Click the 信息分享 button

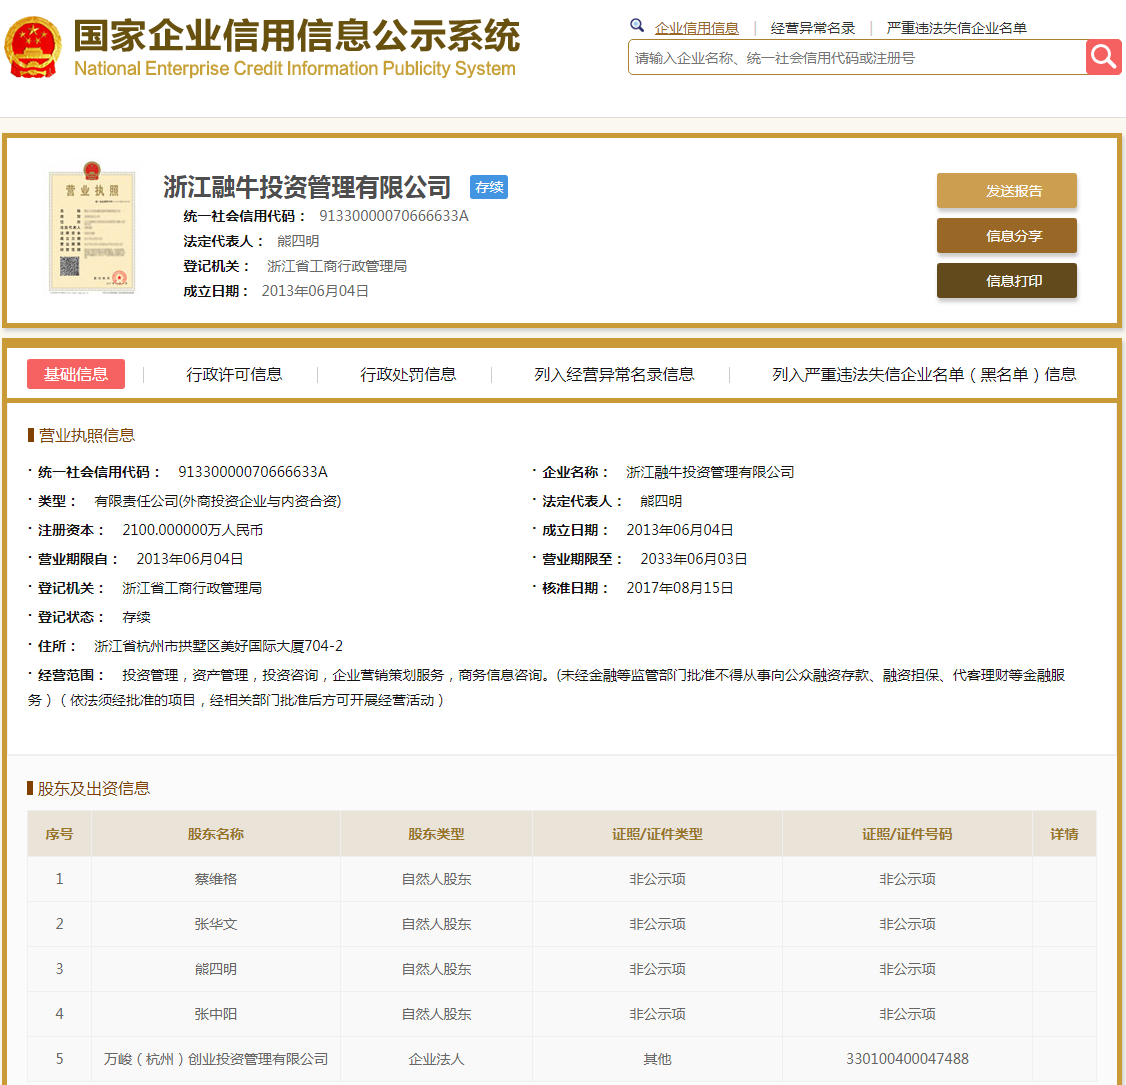(1006, 235)
